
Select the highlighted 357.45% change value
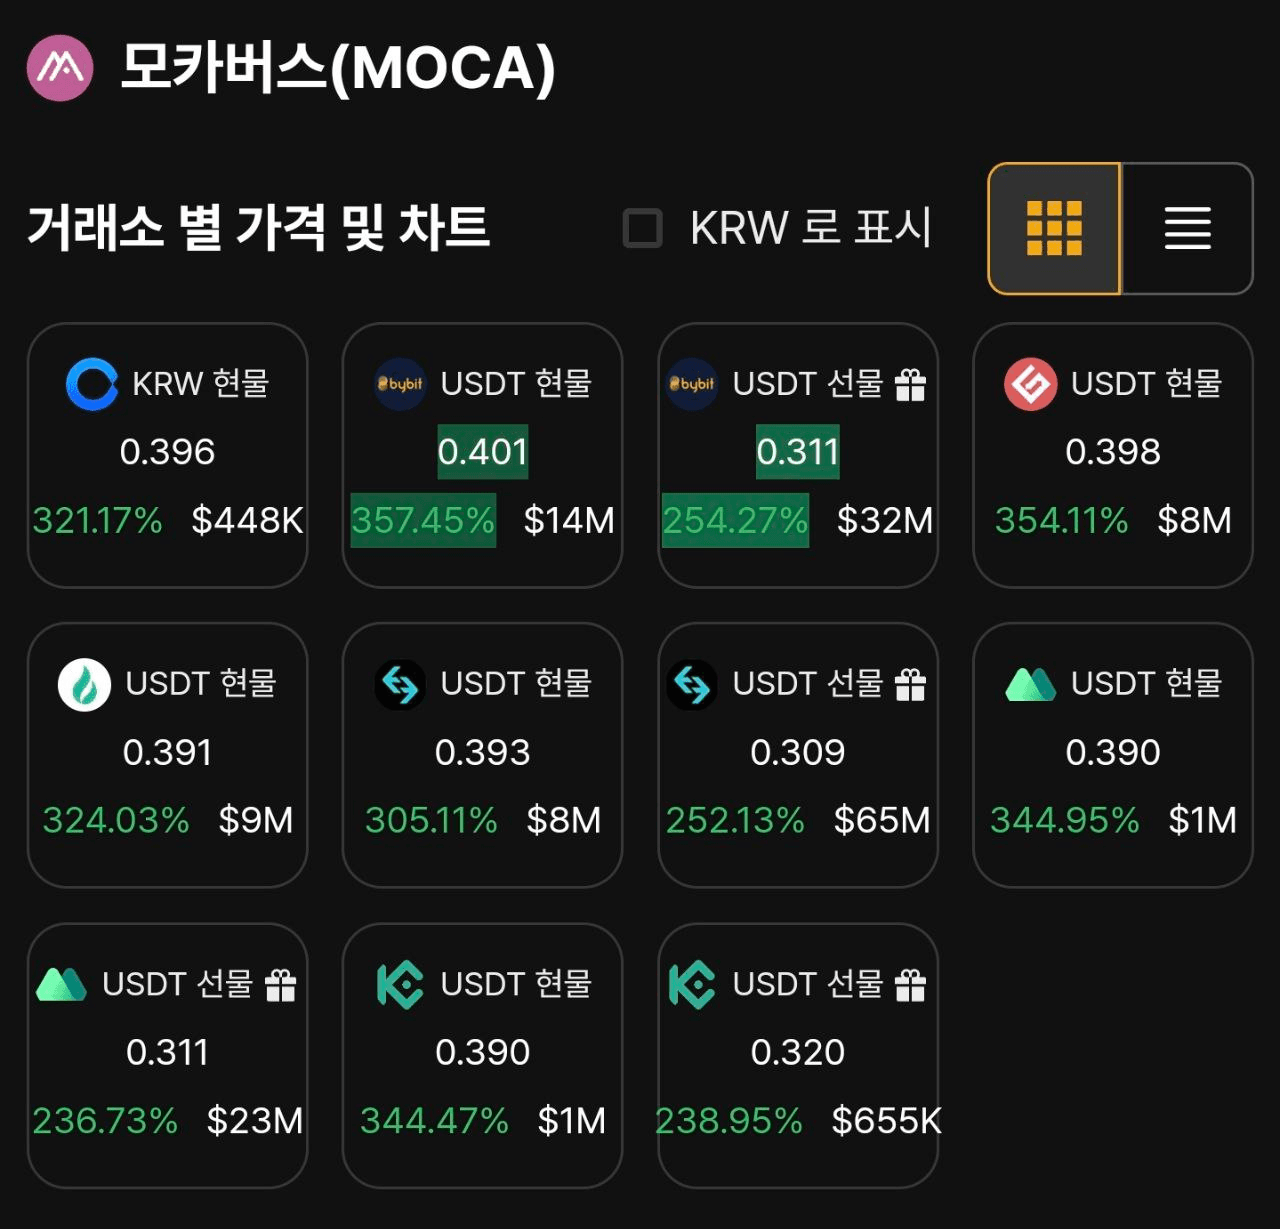coord(423,520)
